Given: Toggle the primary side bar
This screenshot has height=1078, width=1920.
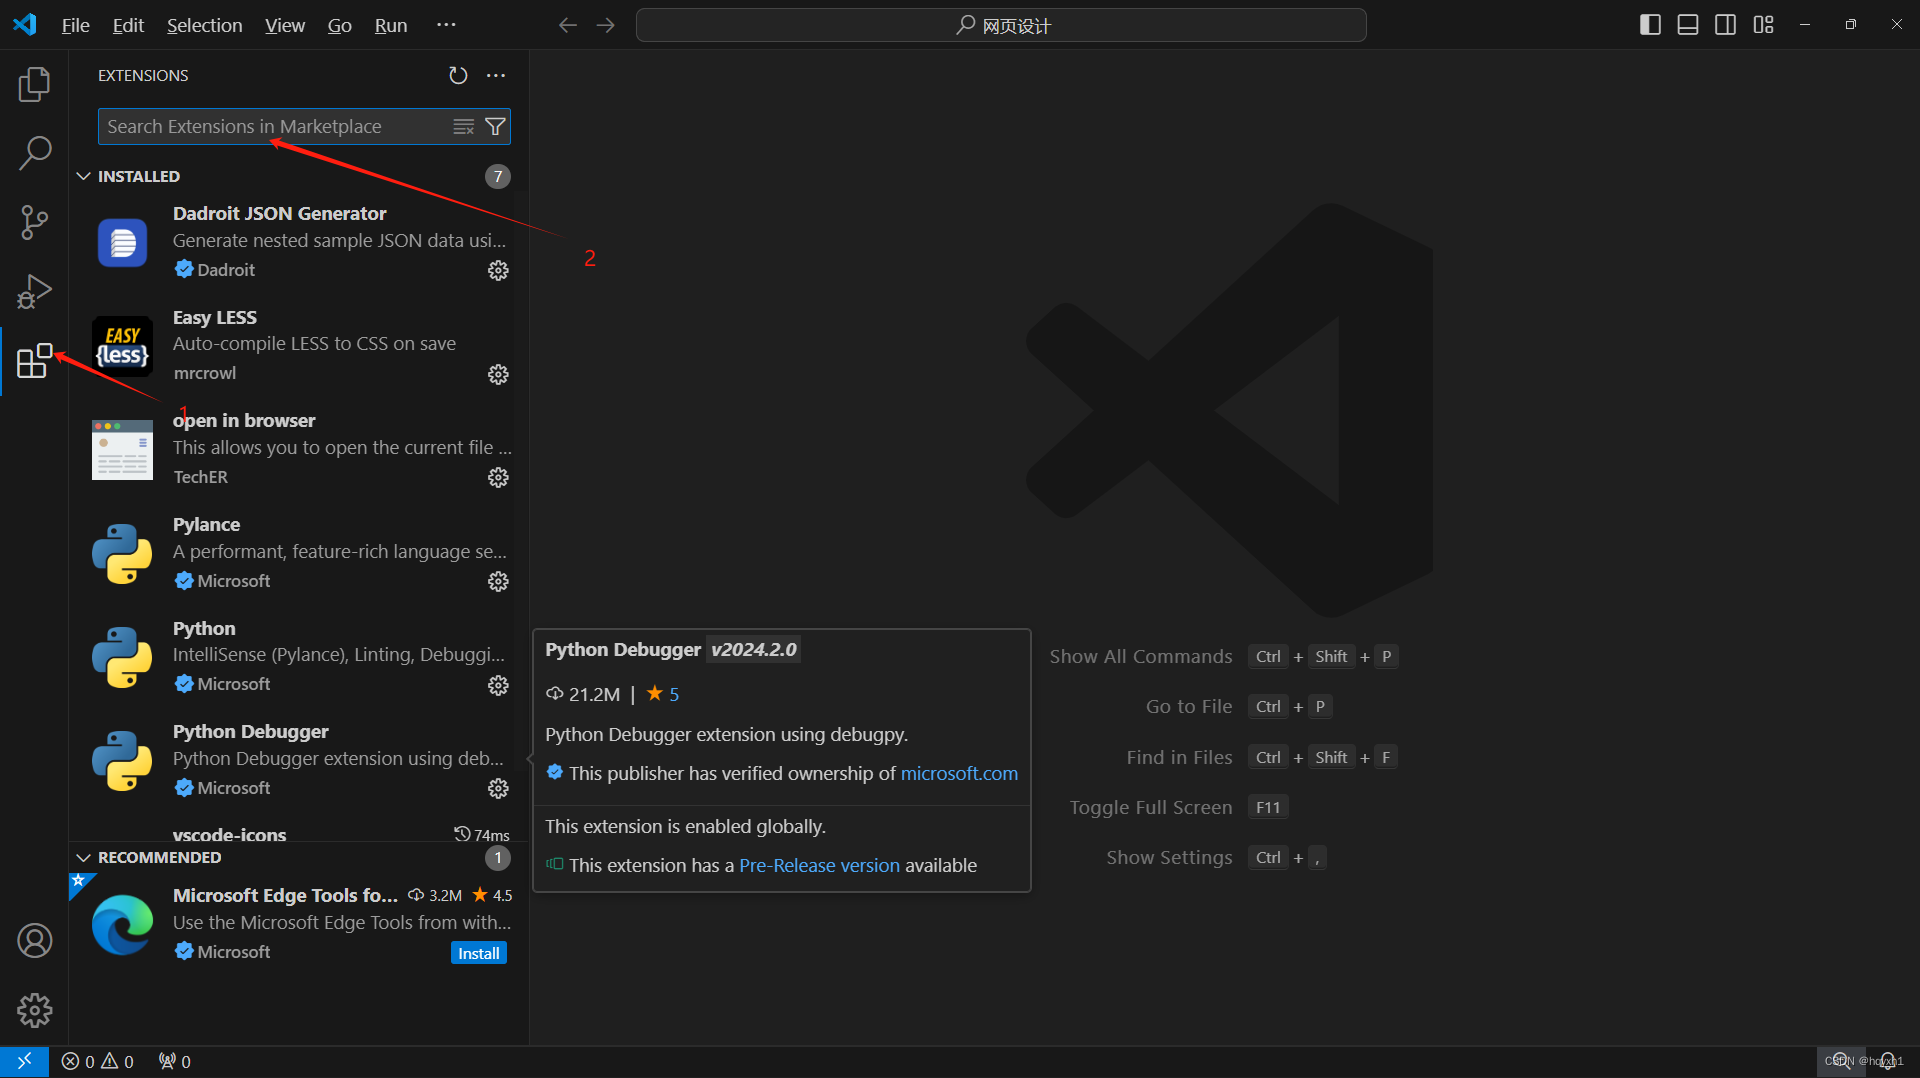Looking at the screenshot, I should point(1651,25).
